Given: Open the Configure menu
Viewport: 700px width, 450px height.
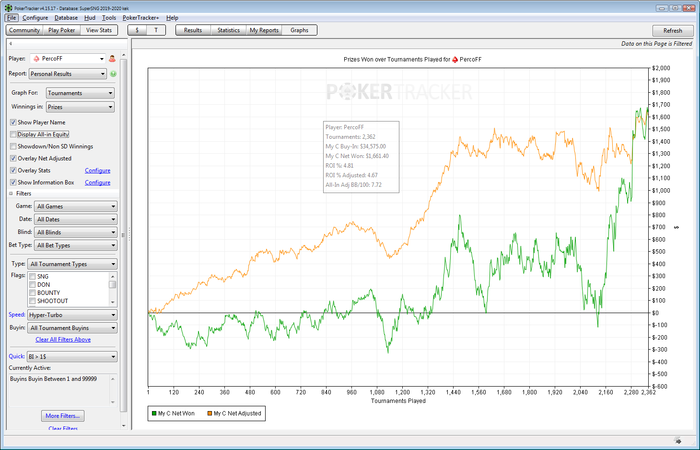Looking at the screenshot, I should tap(35, 18).
